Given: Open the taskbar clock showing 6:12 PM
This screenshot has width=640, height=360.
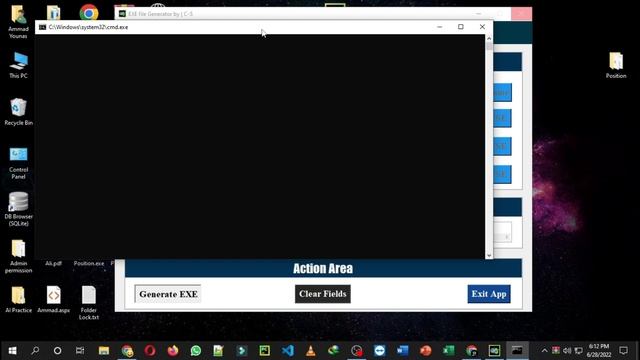Looking at the screenshot, I should (599, 351).
